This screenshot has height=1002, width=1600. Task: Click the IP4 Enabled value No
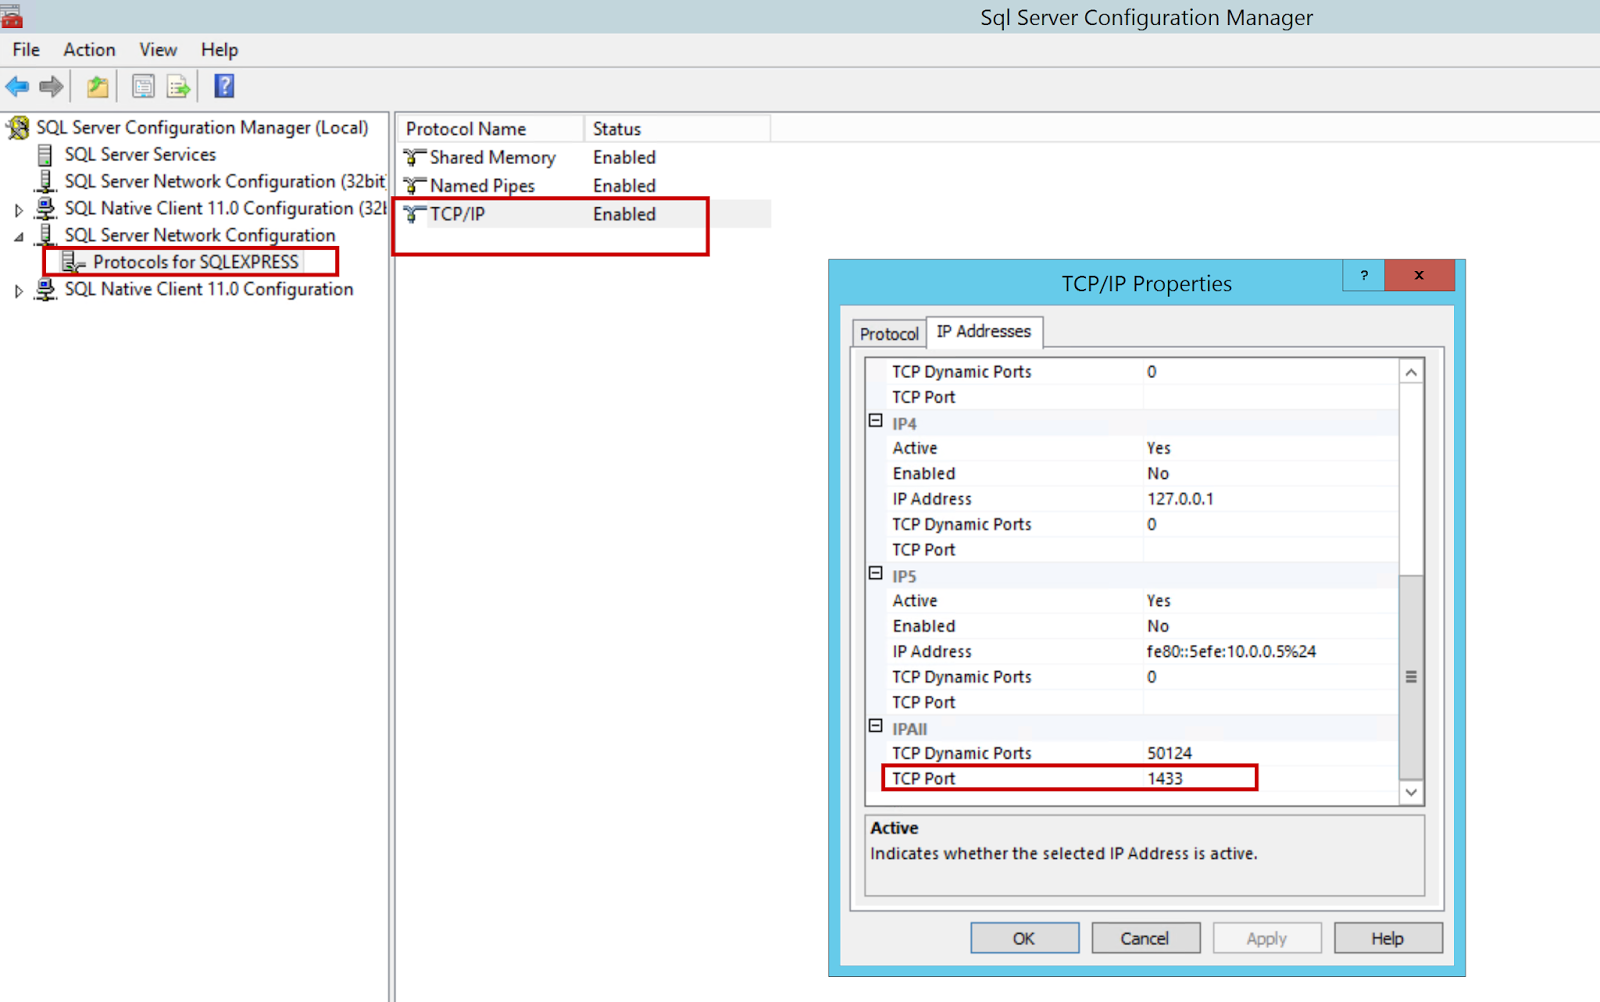(x=1158, y=473)
